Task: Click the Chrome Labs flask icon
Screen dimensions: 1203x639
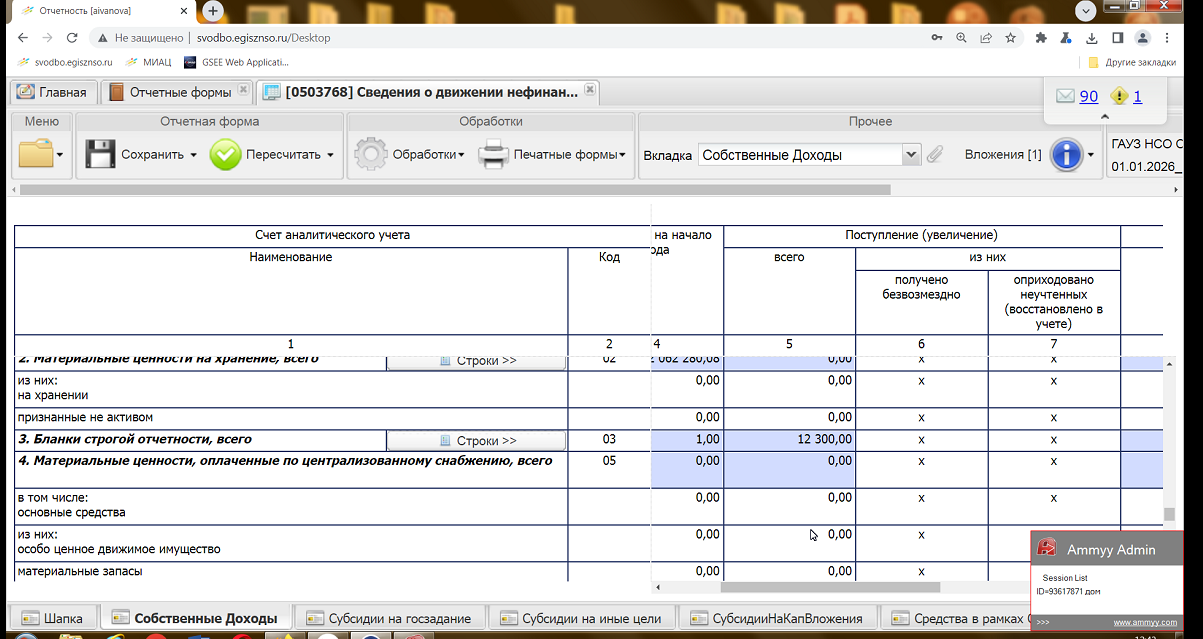Action: [x=1066, y=38]
